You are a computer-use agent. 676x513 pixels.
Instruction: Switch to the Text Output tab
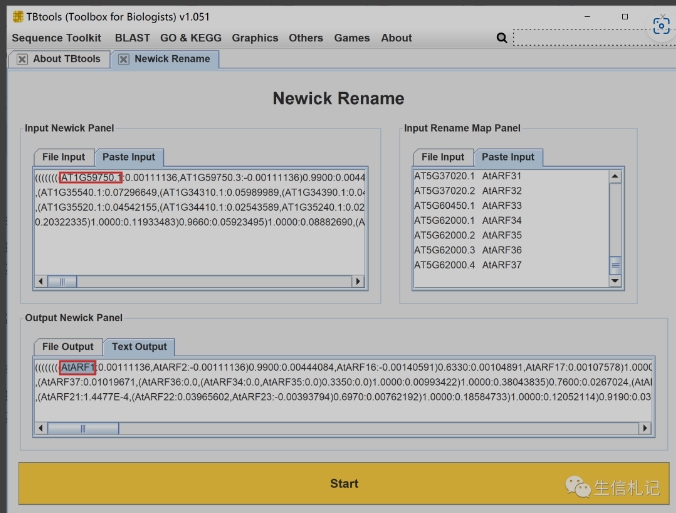(139, 347)
